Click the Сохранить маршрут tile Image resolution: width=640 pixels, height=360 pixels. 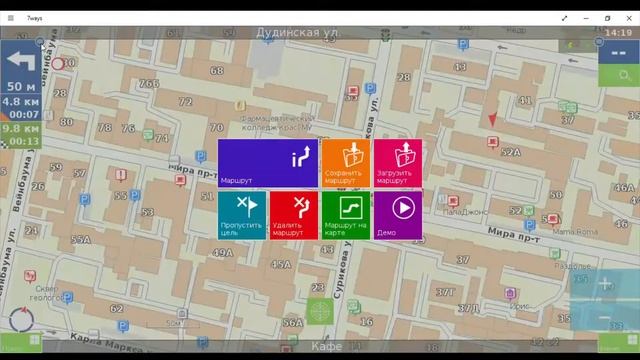click(346, 163)
